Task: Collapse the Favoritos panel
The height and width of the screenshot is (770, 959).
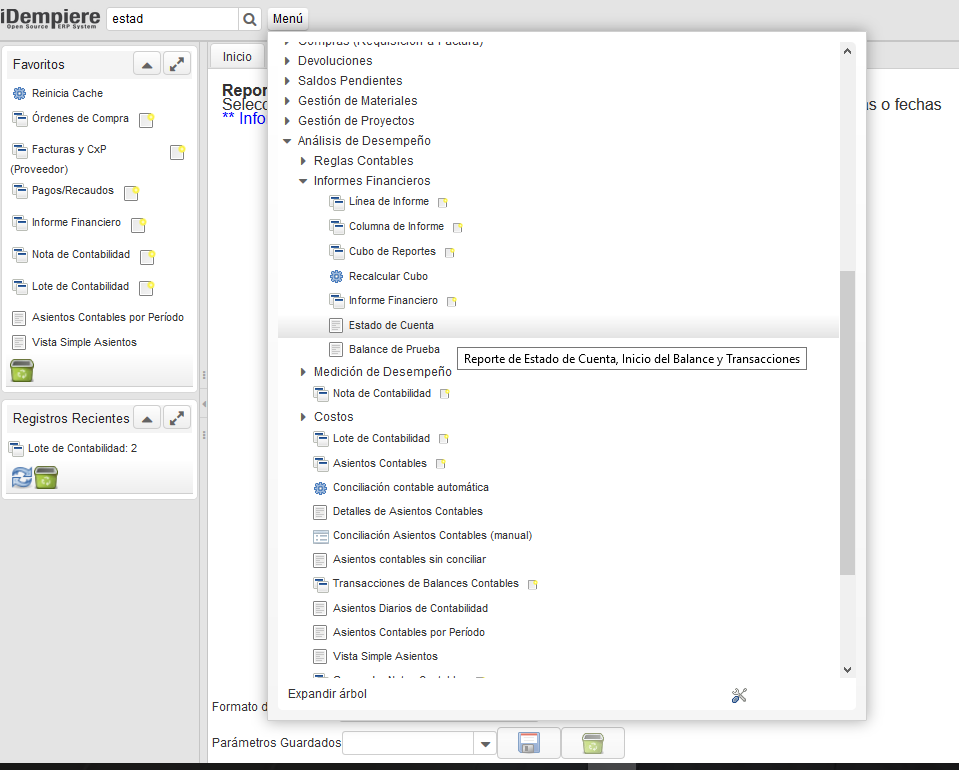Action: coord(147,64)
